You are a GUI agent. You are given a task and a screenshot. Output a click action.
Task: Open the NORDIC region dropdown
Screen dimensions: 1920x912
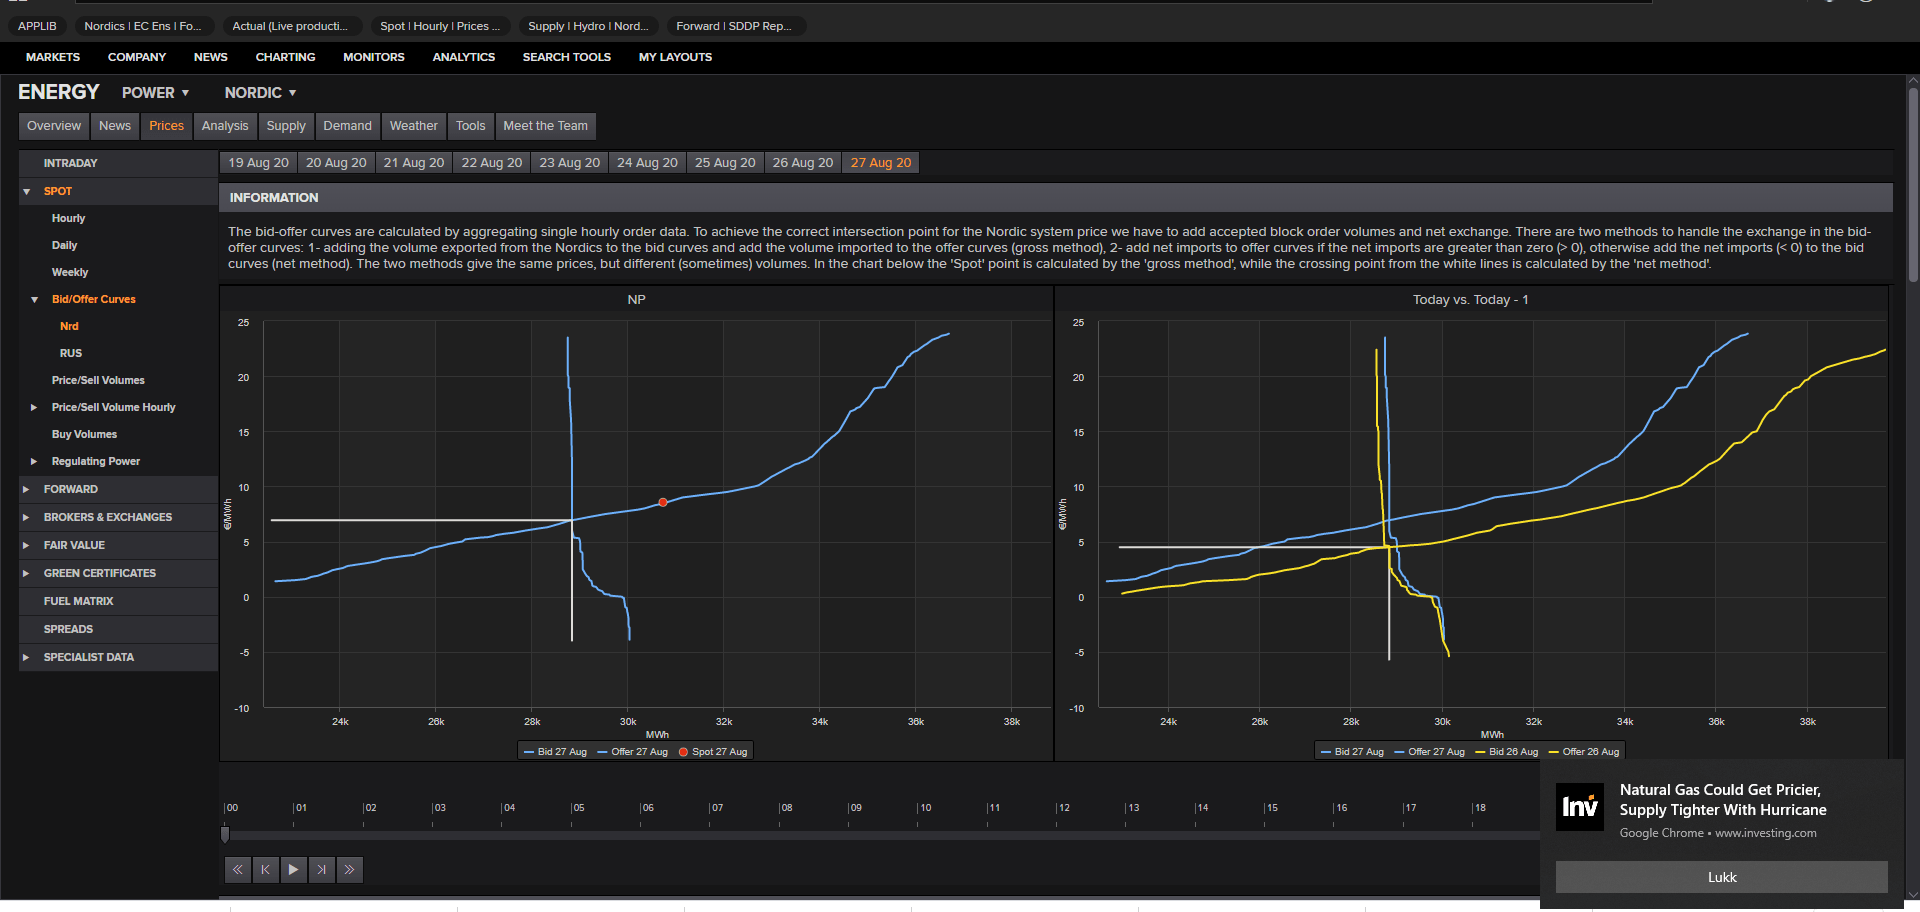(260, 93)
